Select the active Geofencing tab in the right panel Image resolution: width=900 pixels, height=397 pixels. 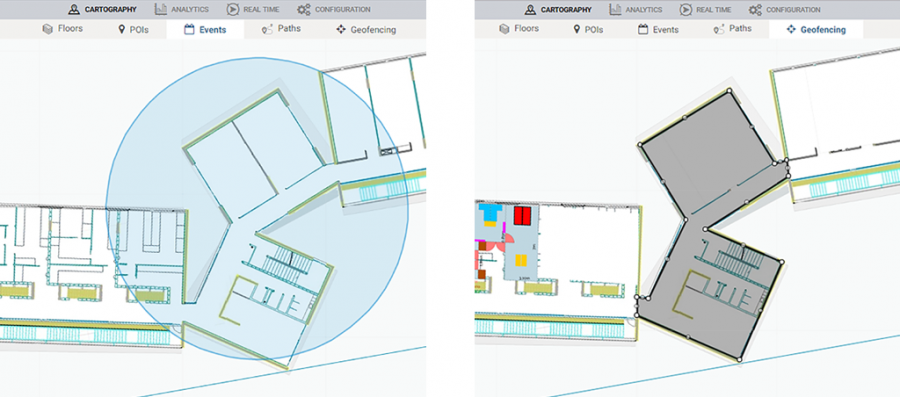click(816, 30)
